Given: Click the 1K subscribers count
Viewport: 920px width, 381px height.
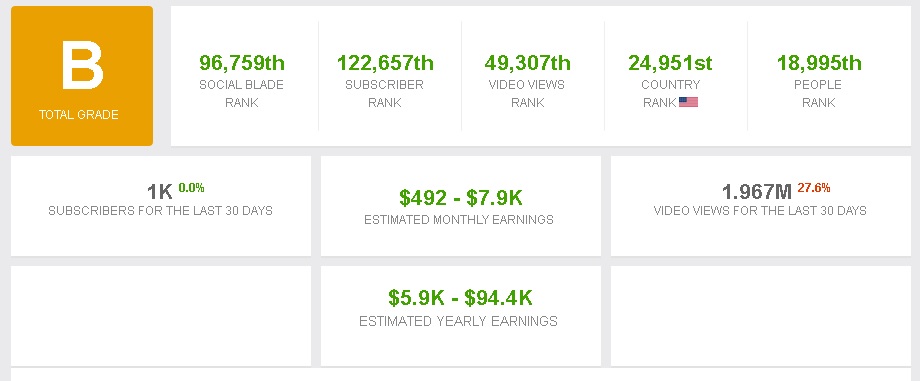Looking at the screenshot, I should tap(160, 192).
